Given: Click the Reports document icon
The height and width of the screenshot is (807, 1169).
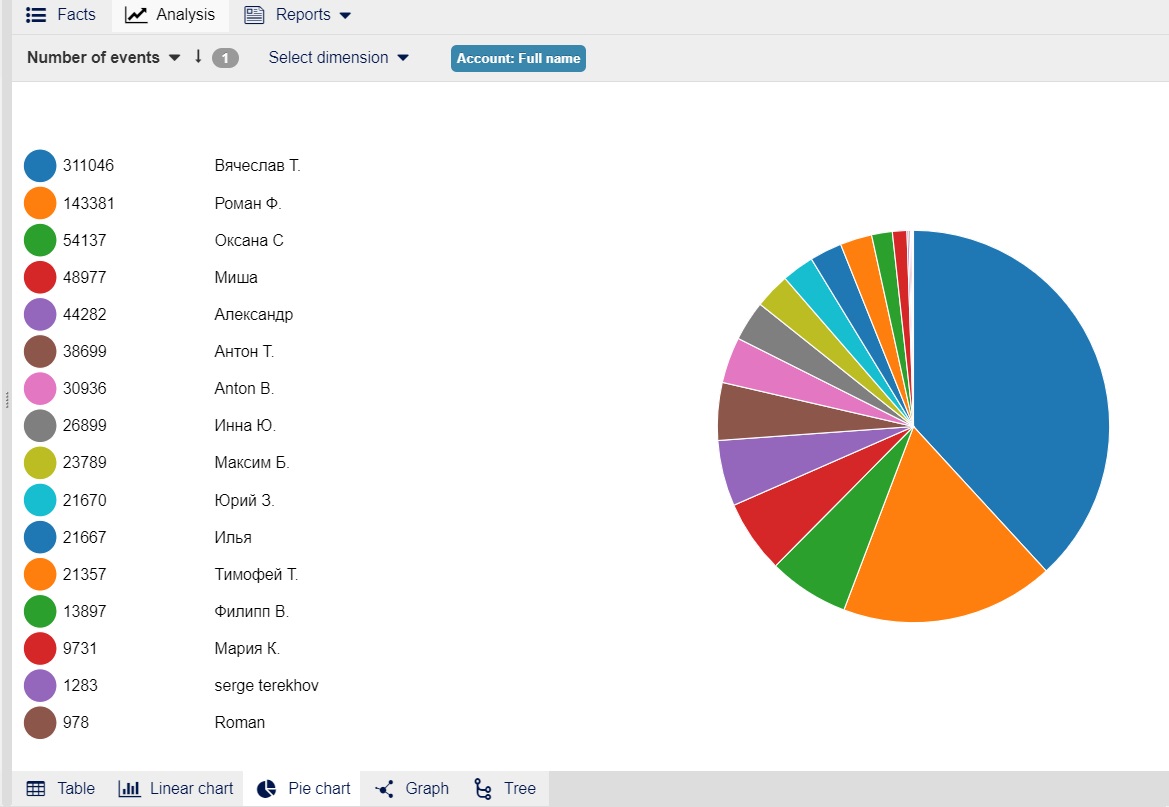Looking at the screenshot, I should pos(260,14).
